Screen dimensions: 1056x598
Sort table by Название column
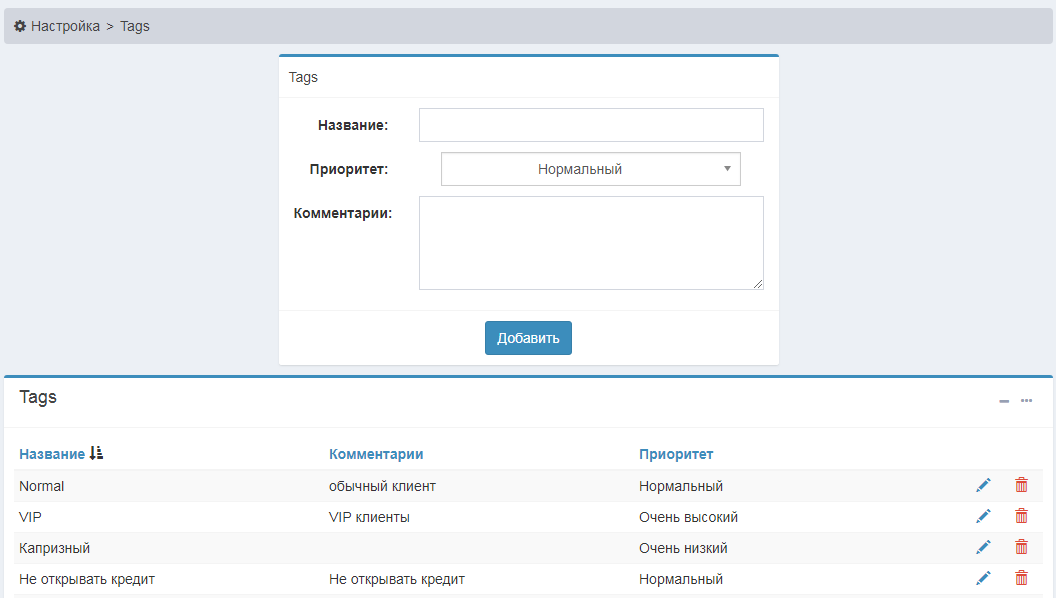click(x=51, y=454)
